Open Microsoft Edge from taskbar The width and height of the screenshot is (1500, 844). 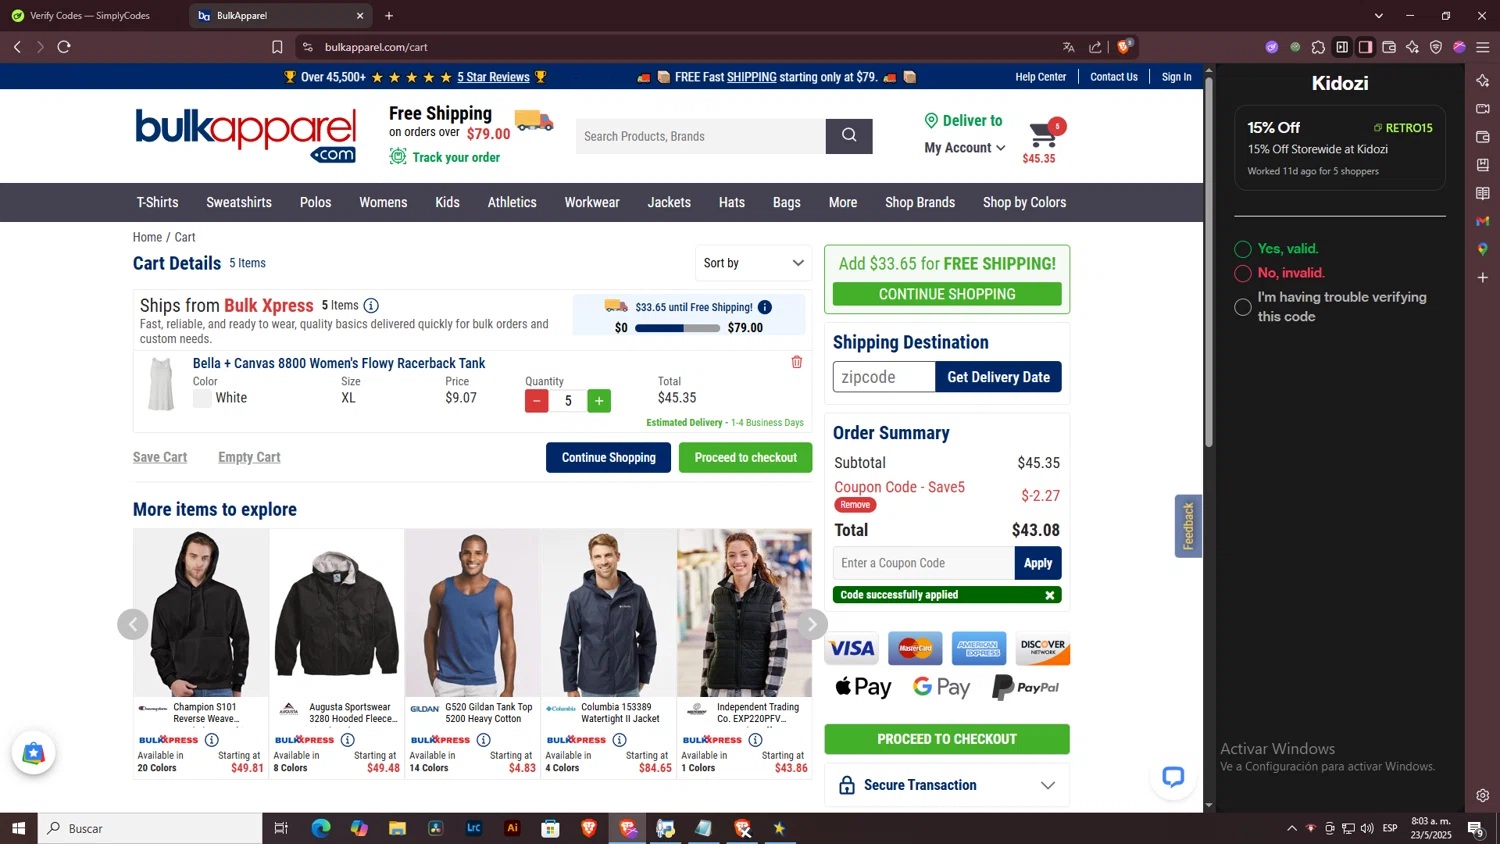pyautogui.click(x=321, y=828)
